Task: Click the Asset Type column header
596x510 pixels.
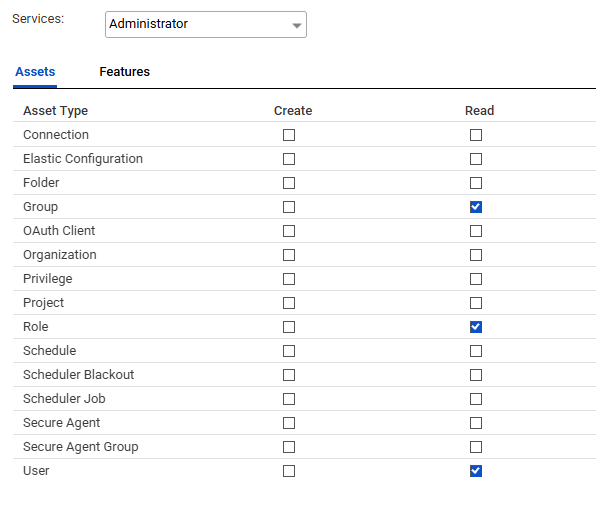Action: coord(55,111)
